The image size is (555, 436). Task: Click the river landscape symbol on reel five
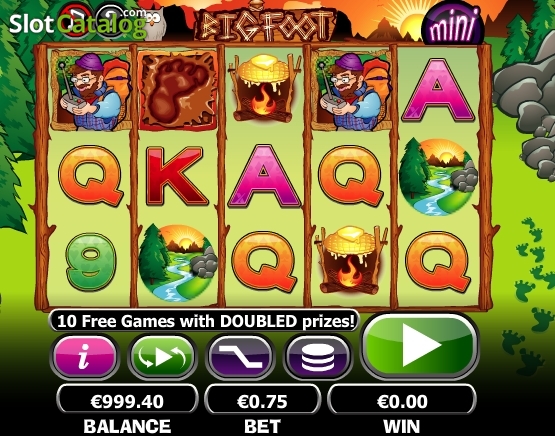coord(438,177)
